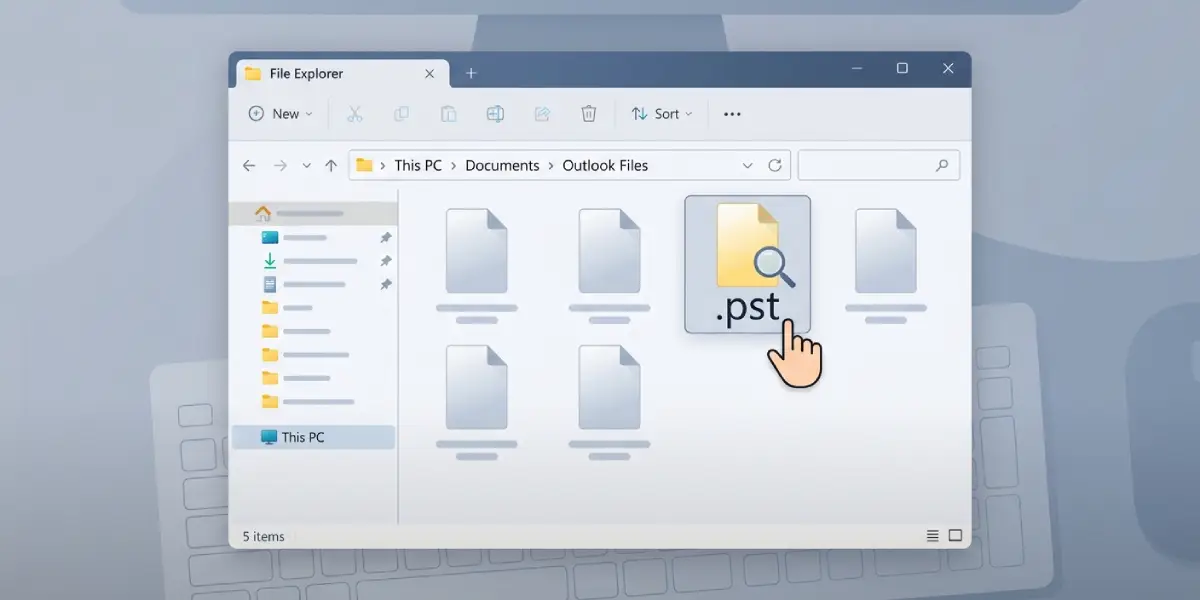This screenshot has height=600, width=1200.
Task: Click the search box field
Action: coord(879,166)
